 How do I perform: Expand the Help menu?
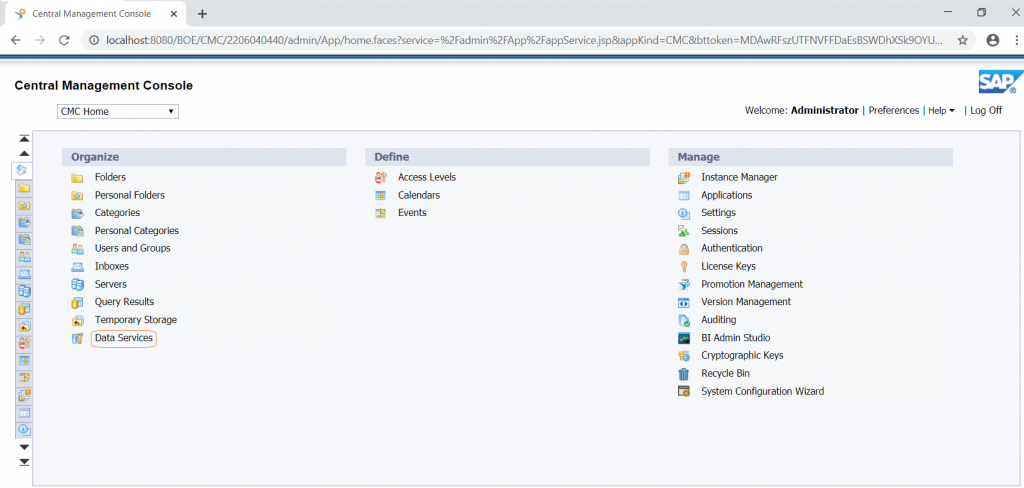(x=942, y=110)
